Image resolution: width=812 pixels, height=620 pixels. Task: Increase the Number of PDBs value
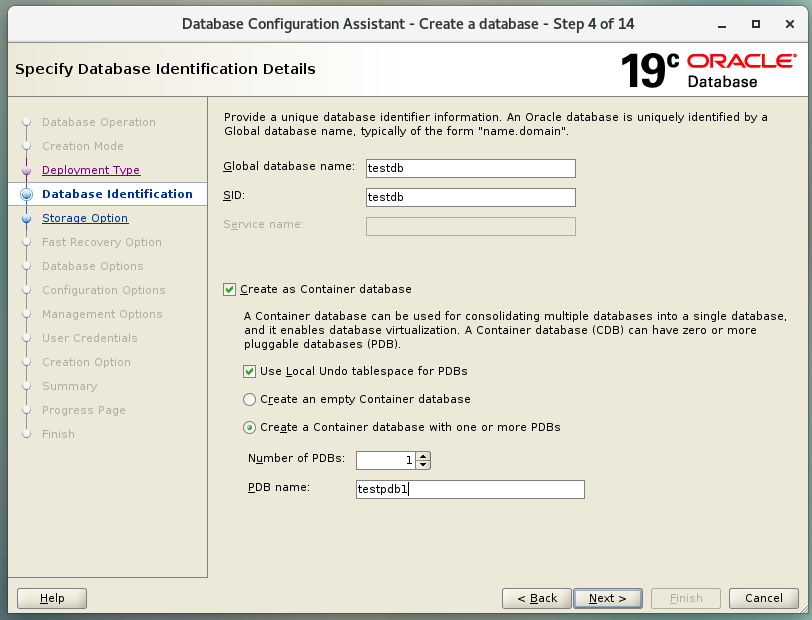pyautogui.click(x=423, y=456)
